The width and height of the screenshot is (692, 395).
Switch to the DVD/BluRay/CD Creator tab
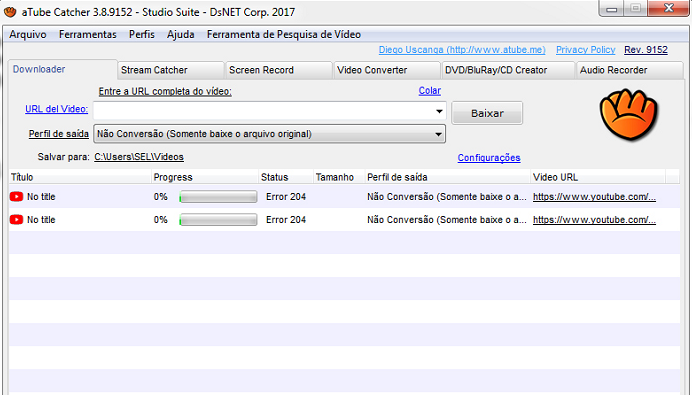coord(508,70)
